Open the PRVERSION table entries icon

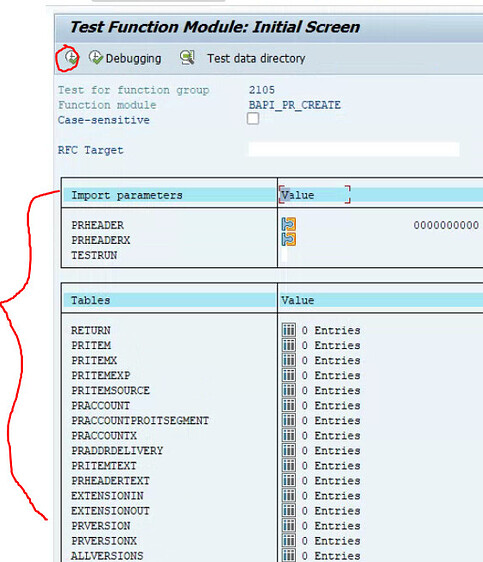pyautogui.click(x=289, y=525)
